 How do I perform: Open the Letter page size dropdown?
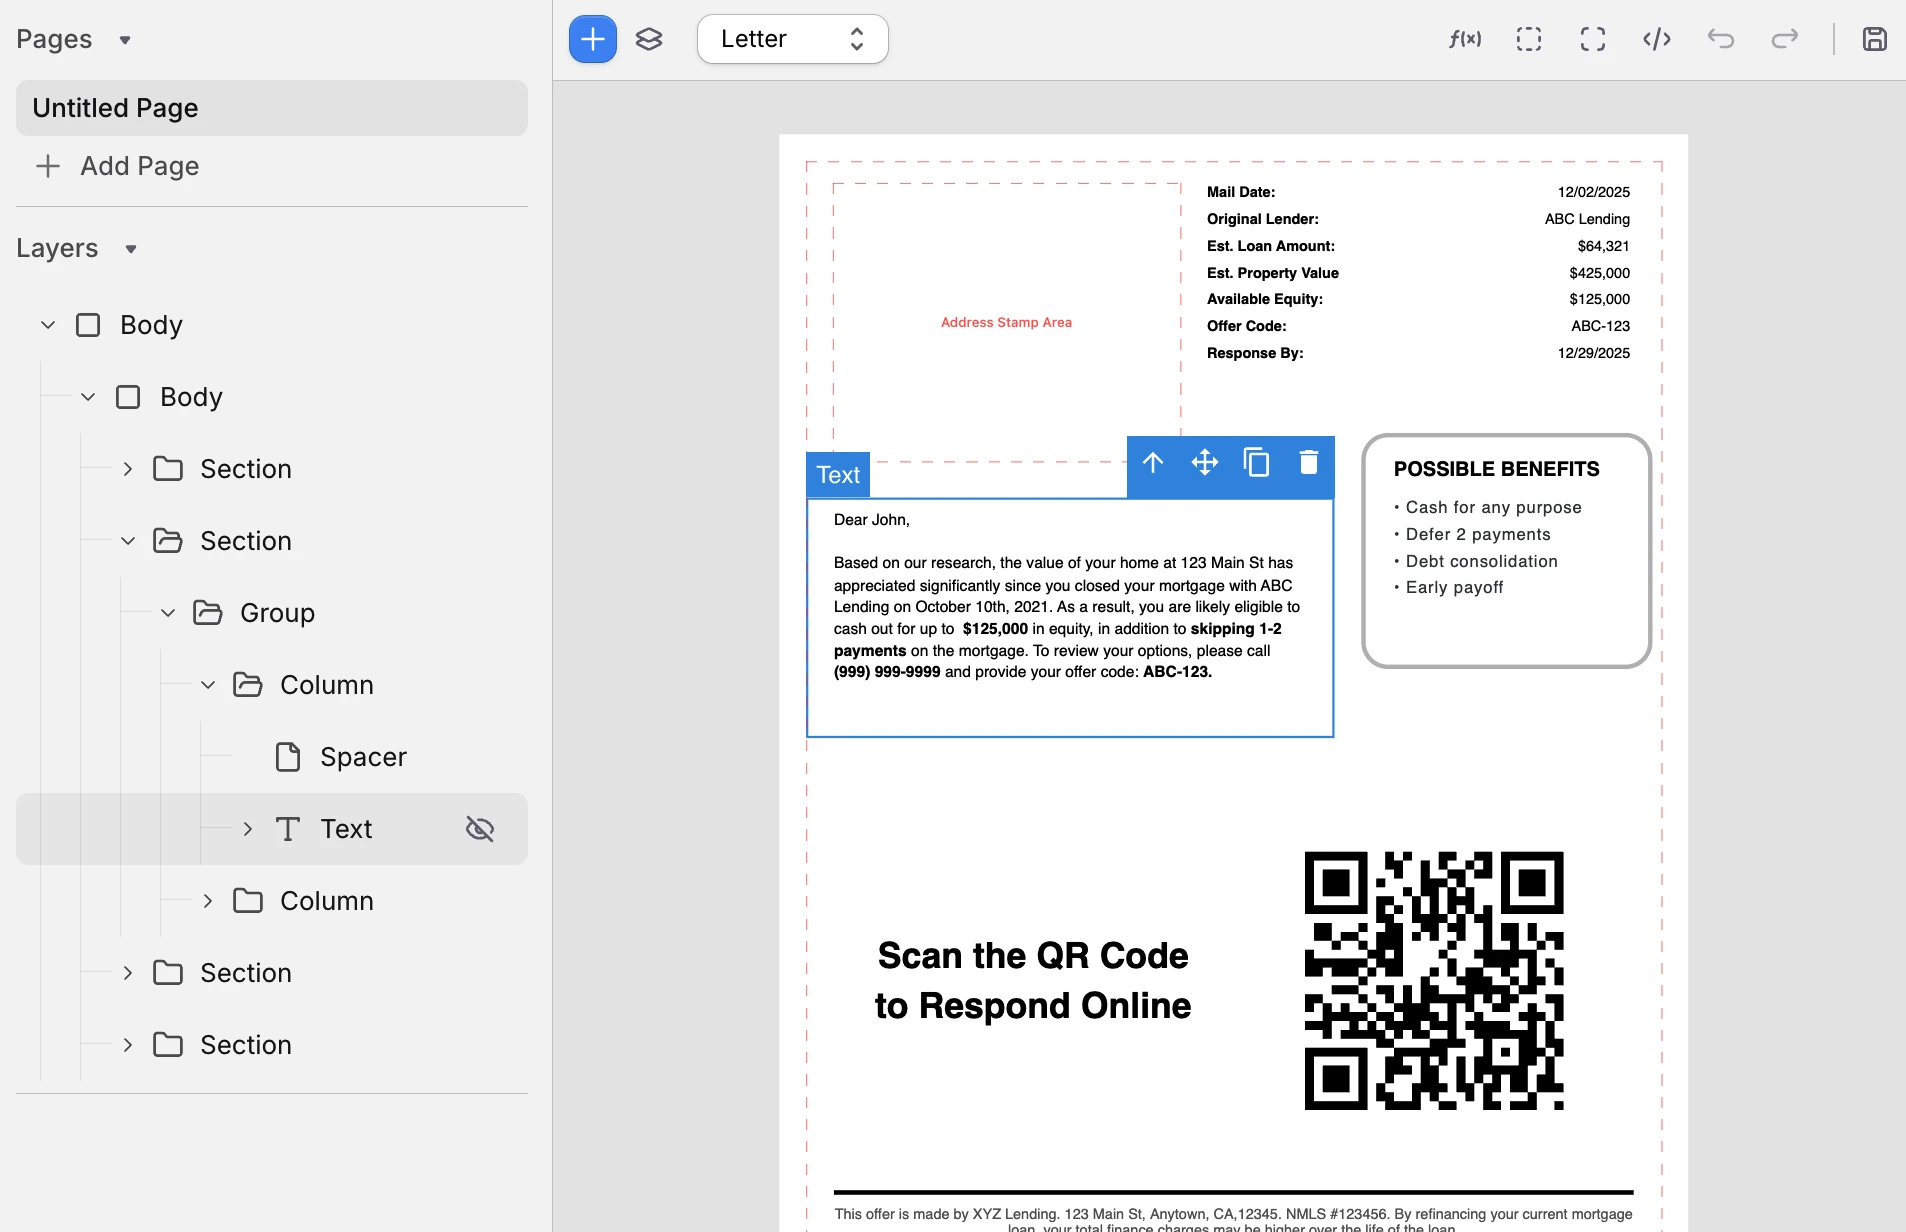pos(792,39)
